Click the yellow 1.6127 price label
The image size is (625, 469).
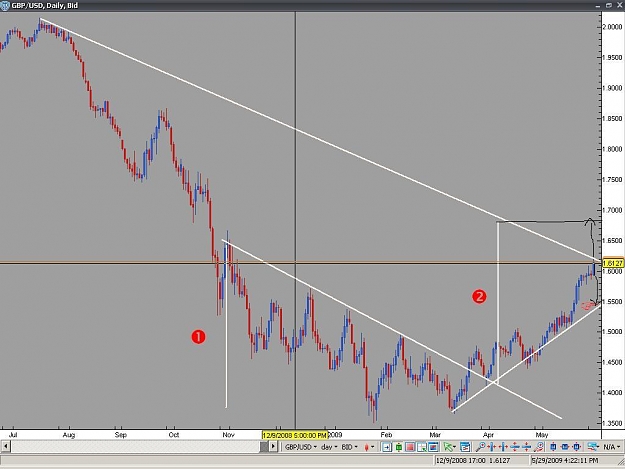point(613,263)
